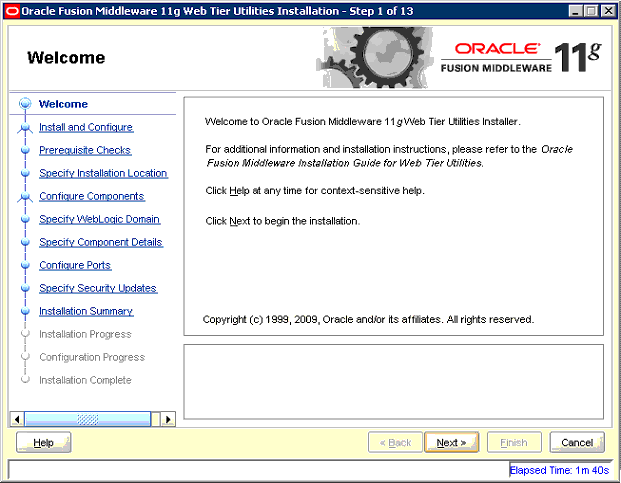This screenshot has width=621, height=483.
Task: Click the Help button
Action: 44,442
